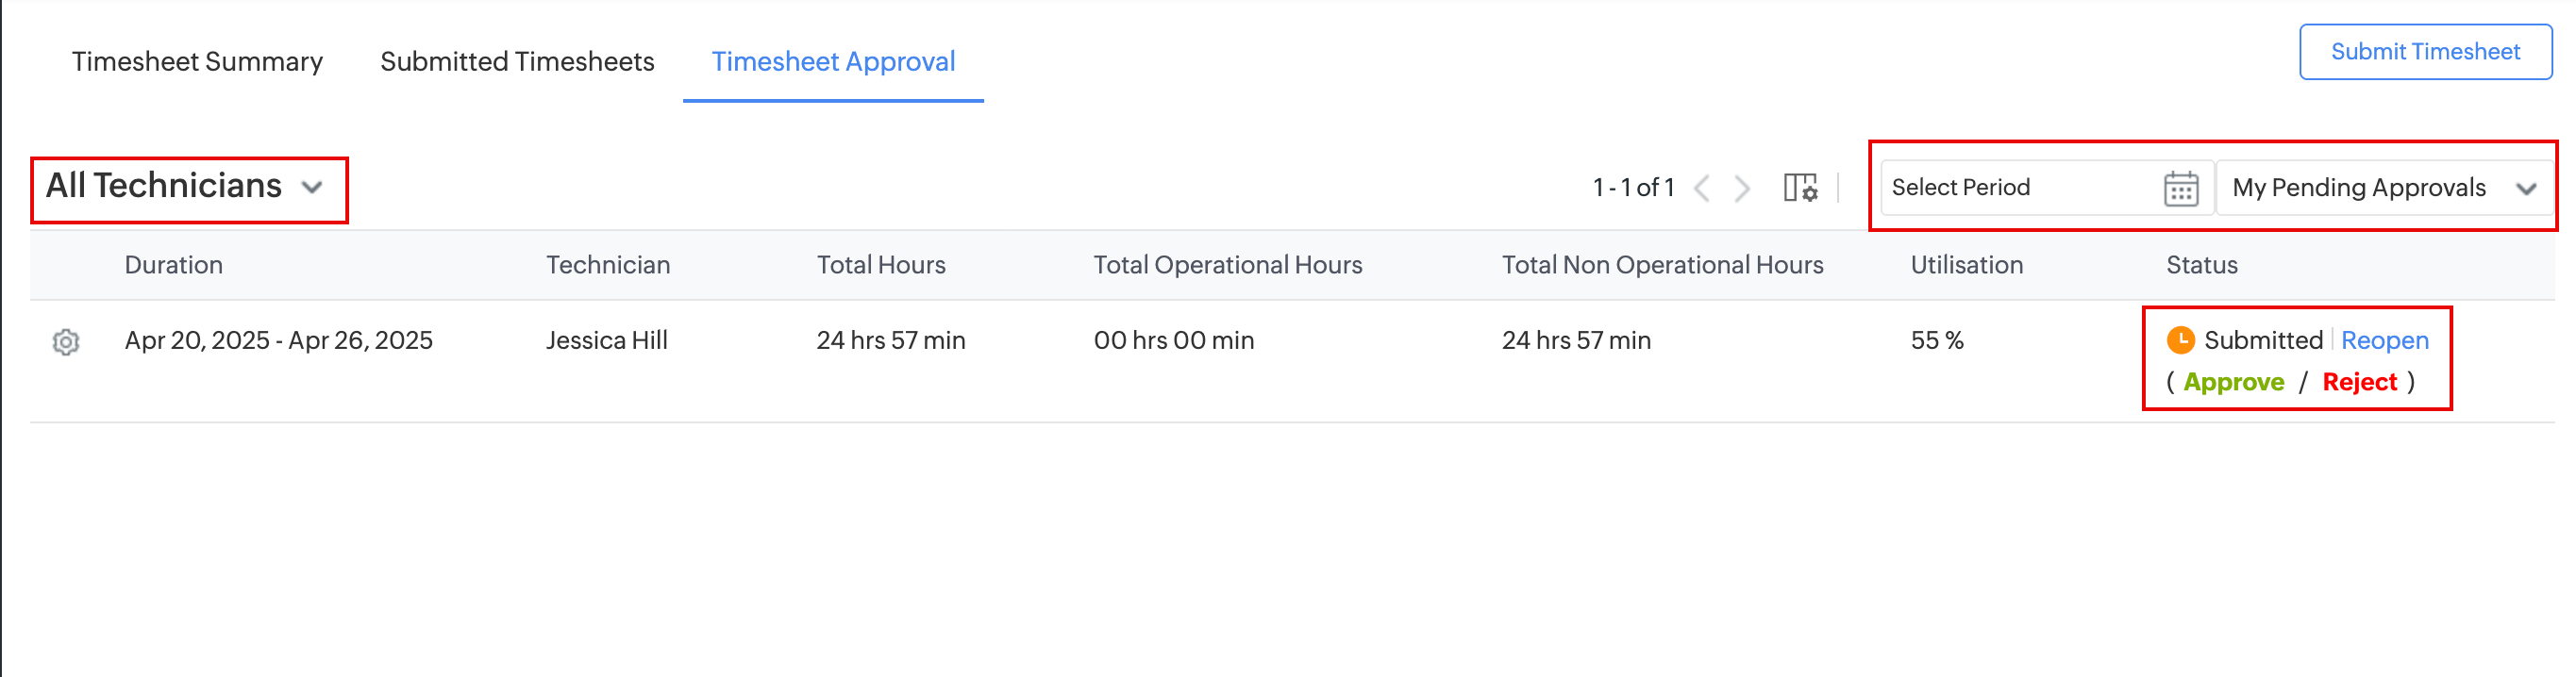Click the orange Submitted status clock icon

pos(2180,340)
